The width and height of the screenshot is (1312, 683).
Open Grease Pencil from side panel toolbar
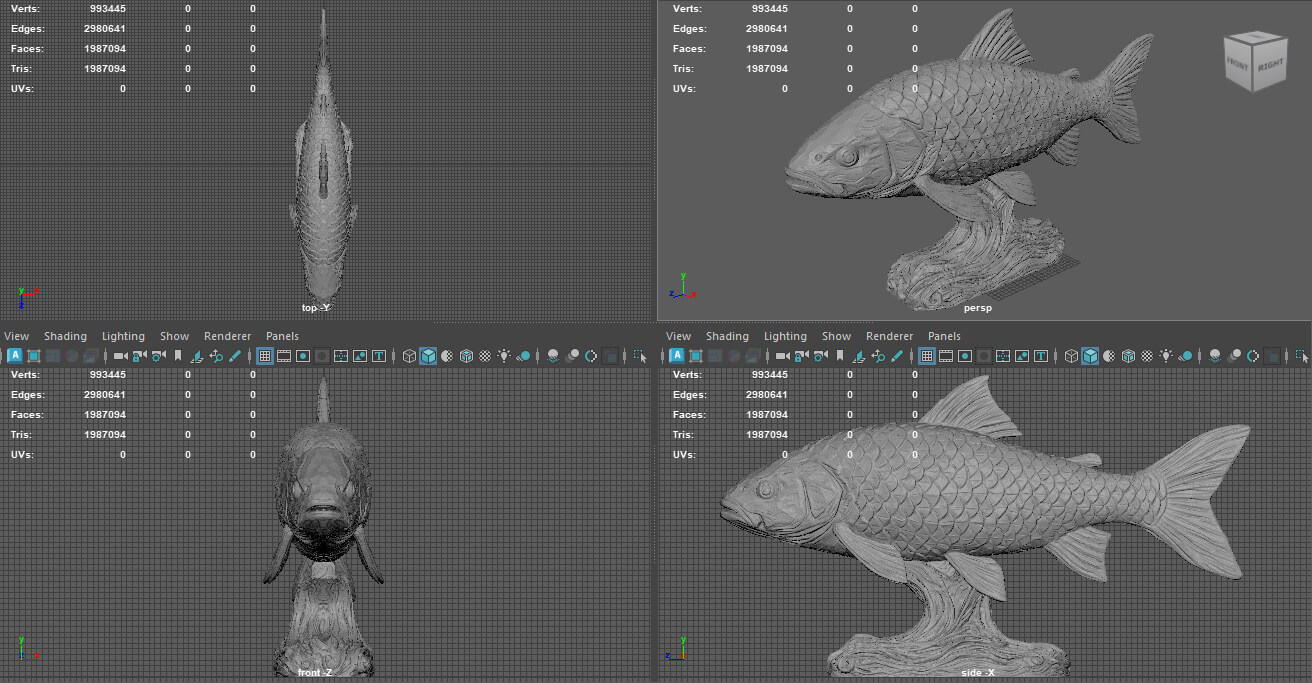pyautogui.click(x=897, y=355)
